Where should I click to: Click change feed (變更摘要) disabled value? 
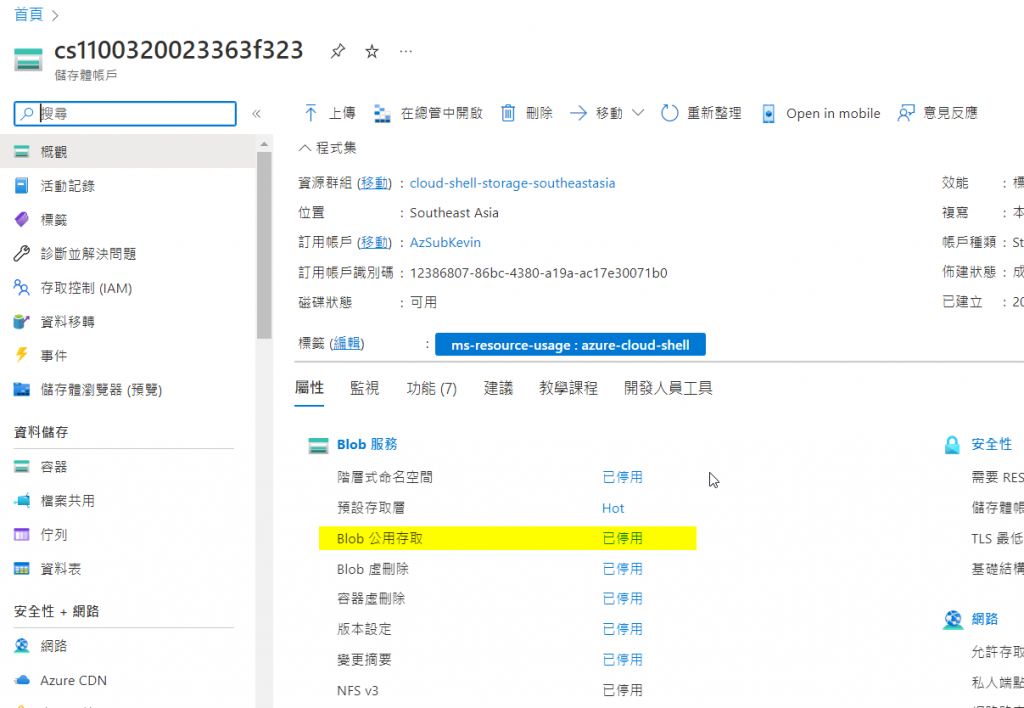(622, 660)
